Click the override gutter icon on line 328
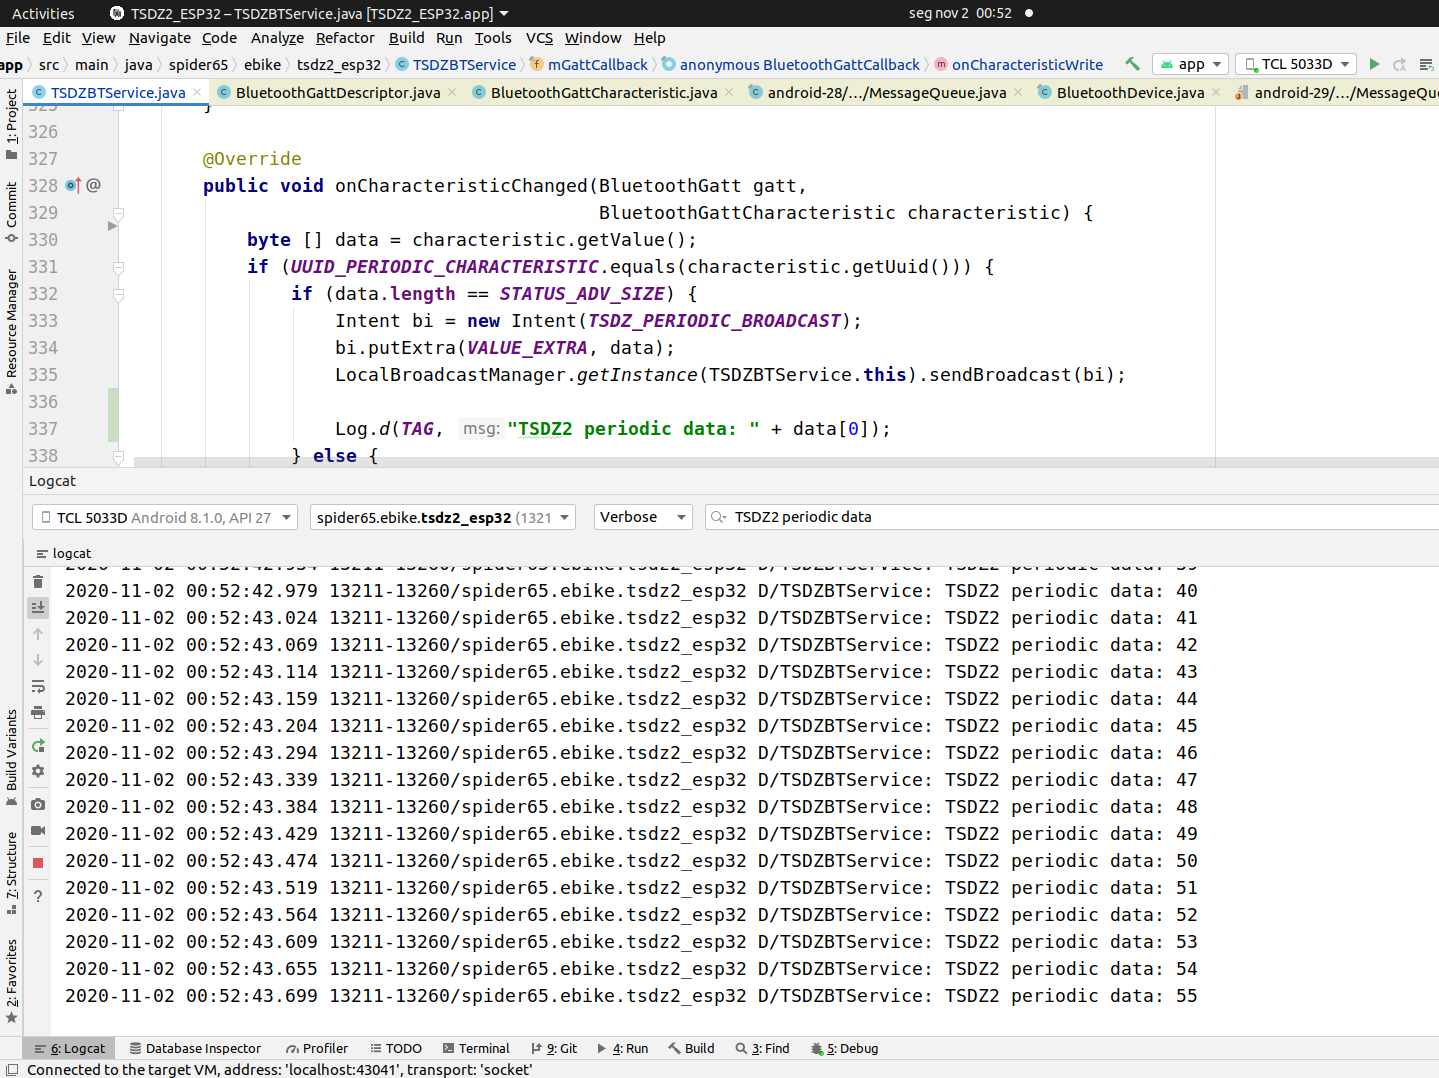Image resolution: width=1439 pixels, height=1078 pixels. [72, 185]
